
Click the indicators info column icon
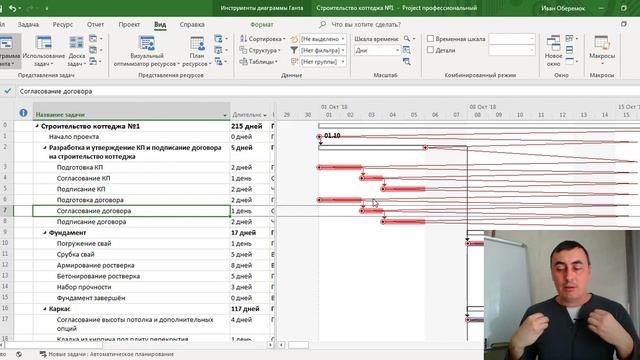[x=23, y=113]
